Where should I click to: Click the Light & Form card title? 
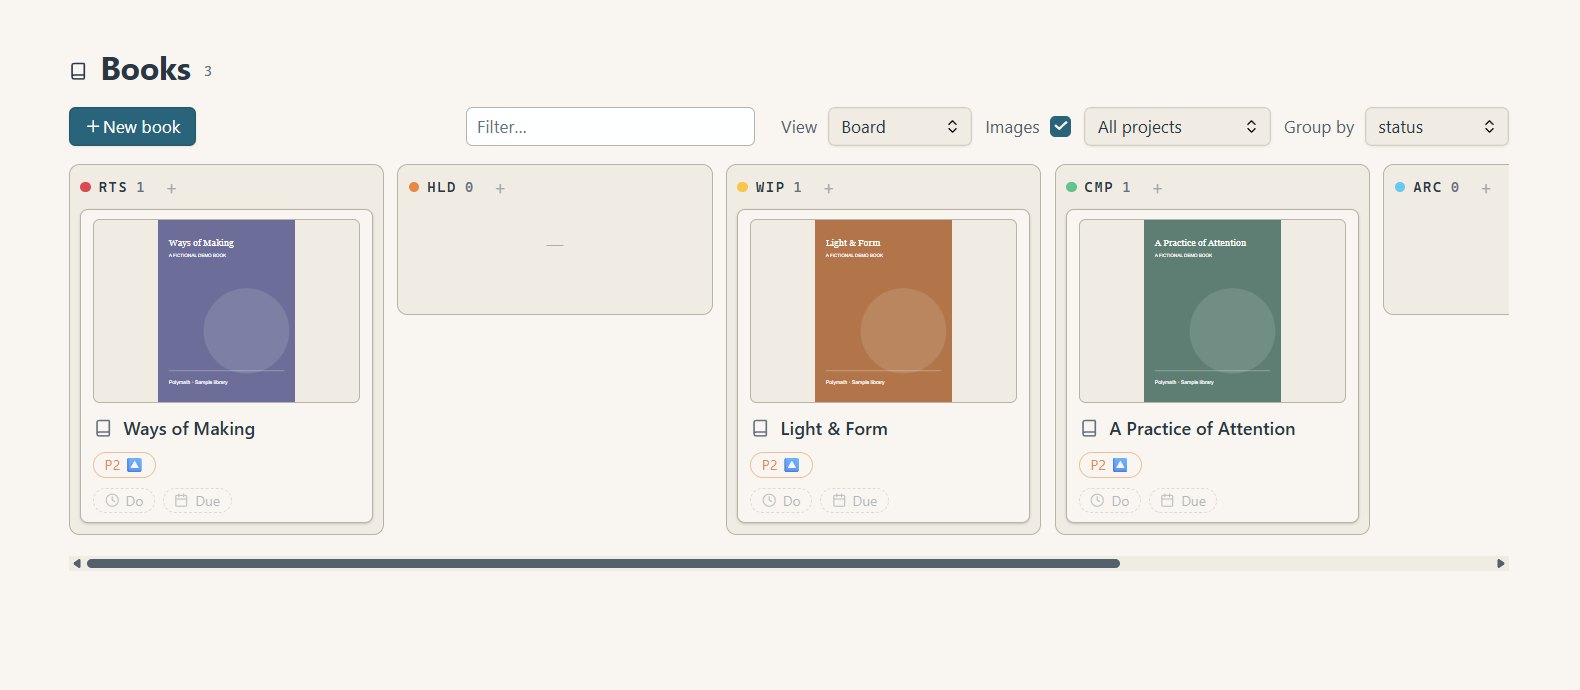[834, 429]
